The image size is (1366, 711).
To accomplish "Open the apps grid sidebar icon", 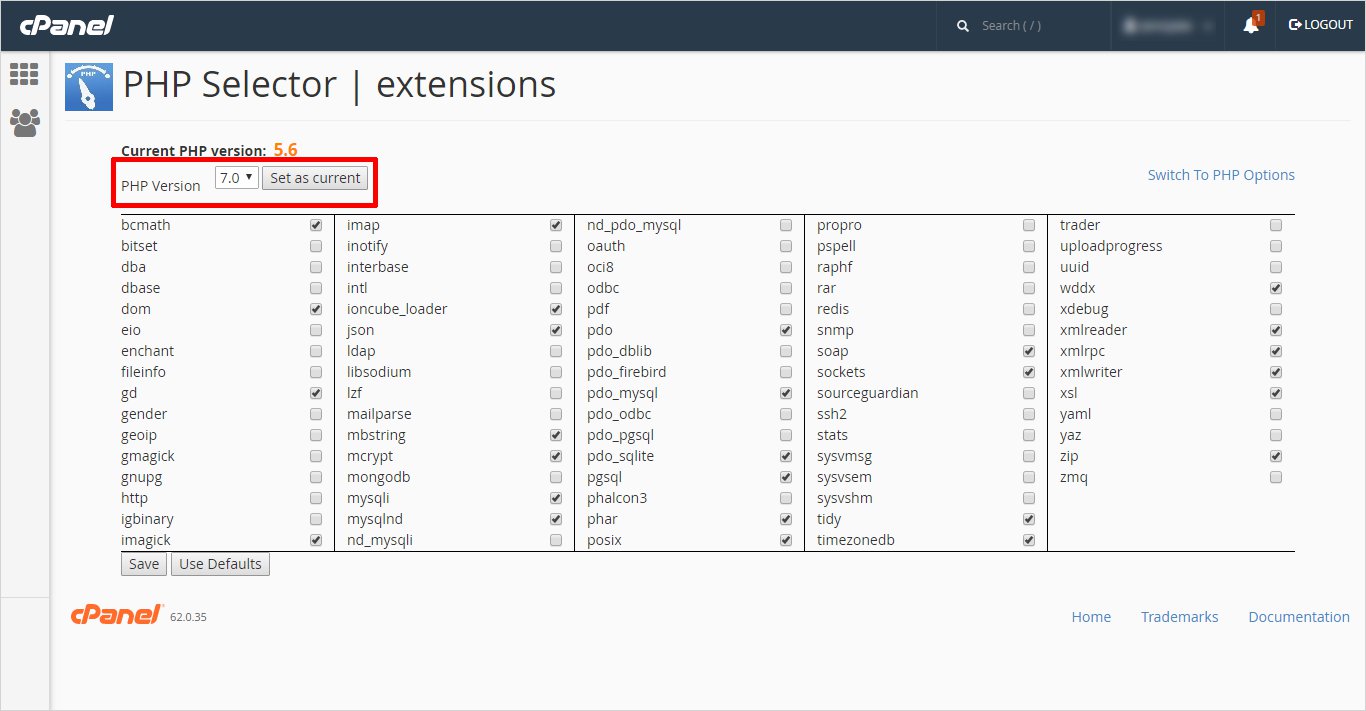I will pyautogui.click(x=24, y=74).
